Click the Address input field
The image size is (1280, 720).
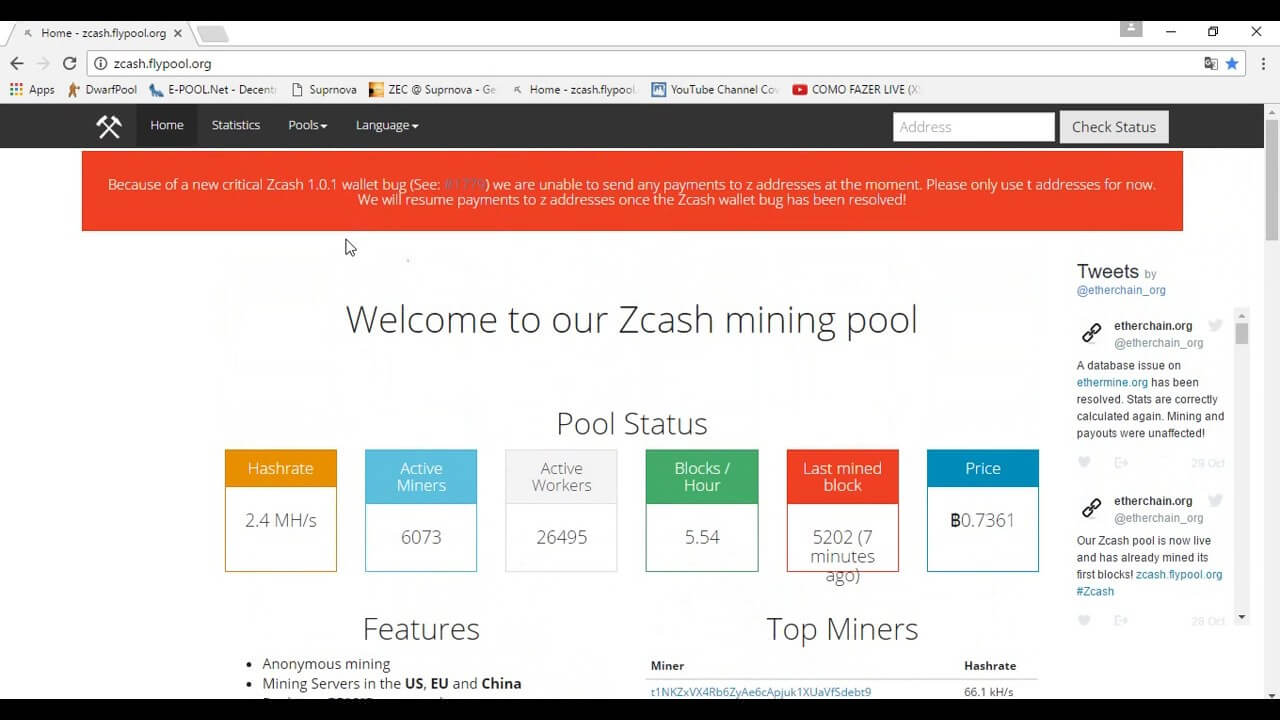point(973,127)
